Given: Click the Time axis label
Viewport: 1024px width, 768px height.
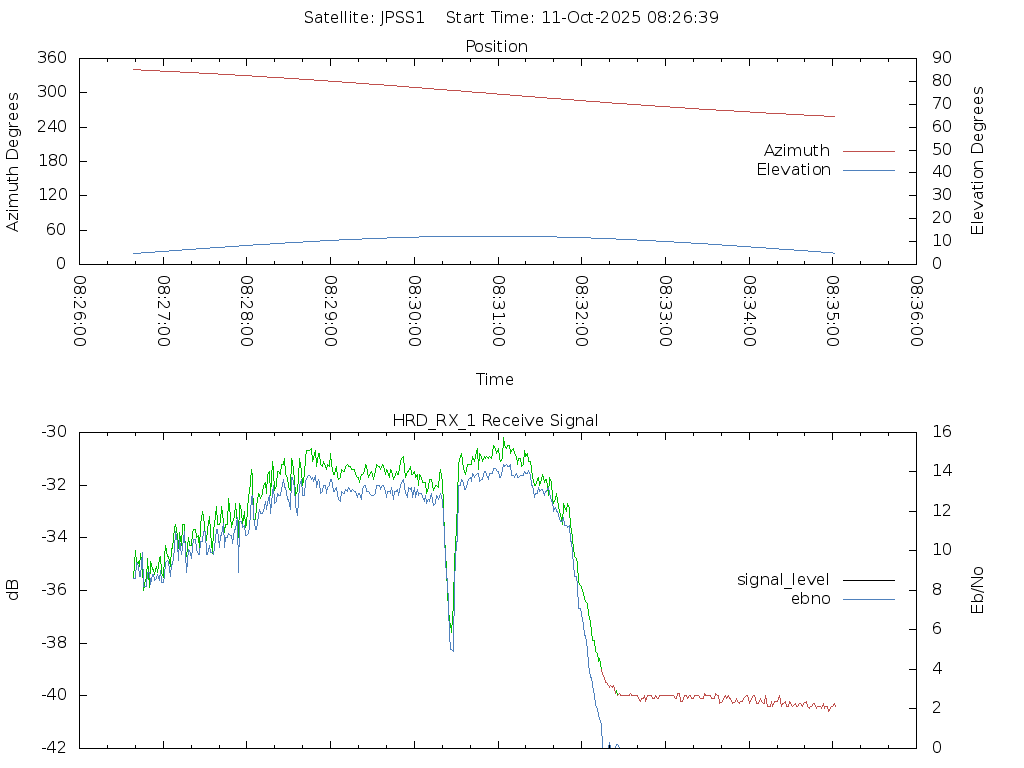Looking at the screenshot, I should pos(495,379).
